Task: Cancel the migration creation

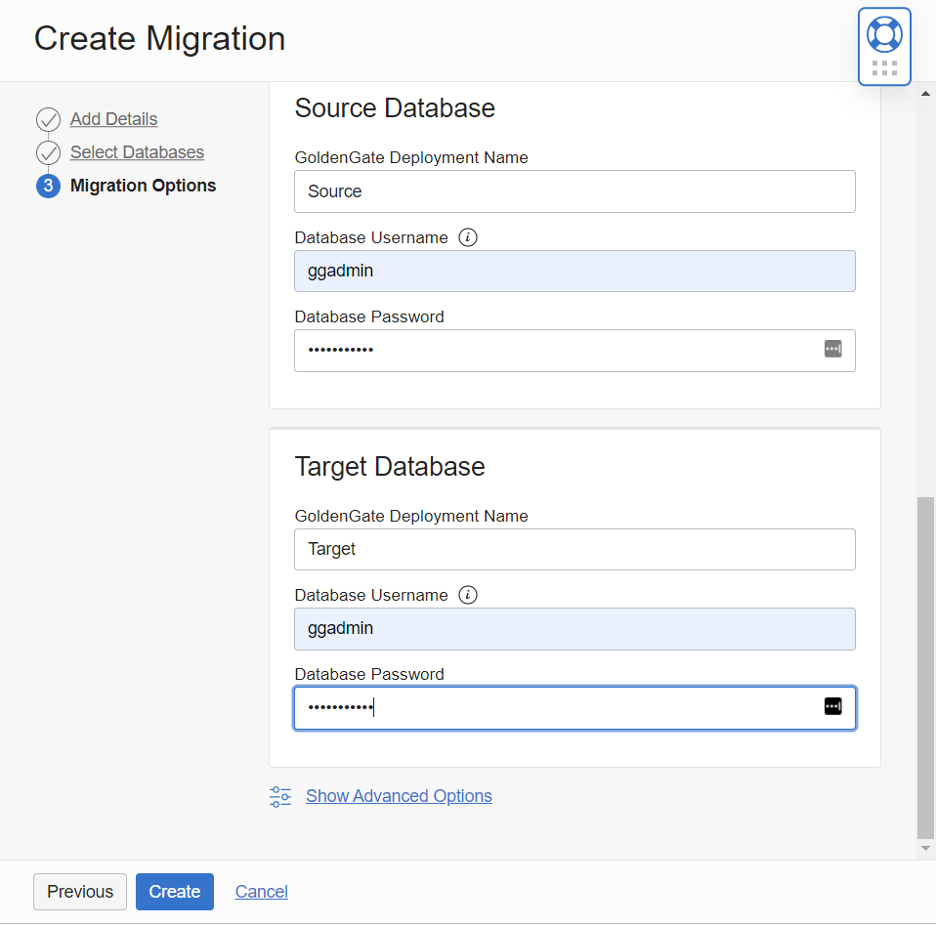Action: pos(261,891)
